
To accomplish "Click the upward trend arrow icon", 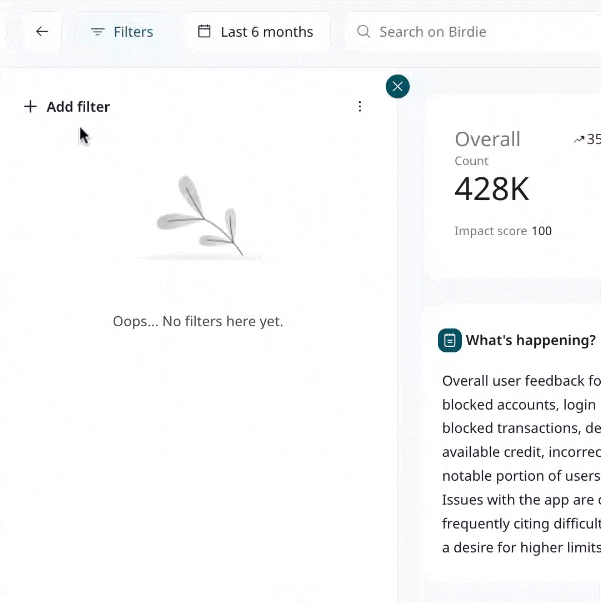I will click(x=579, y=140).
